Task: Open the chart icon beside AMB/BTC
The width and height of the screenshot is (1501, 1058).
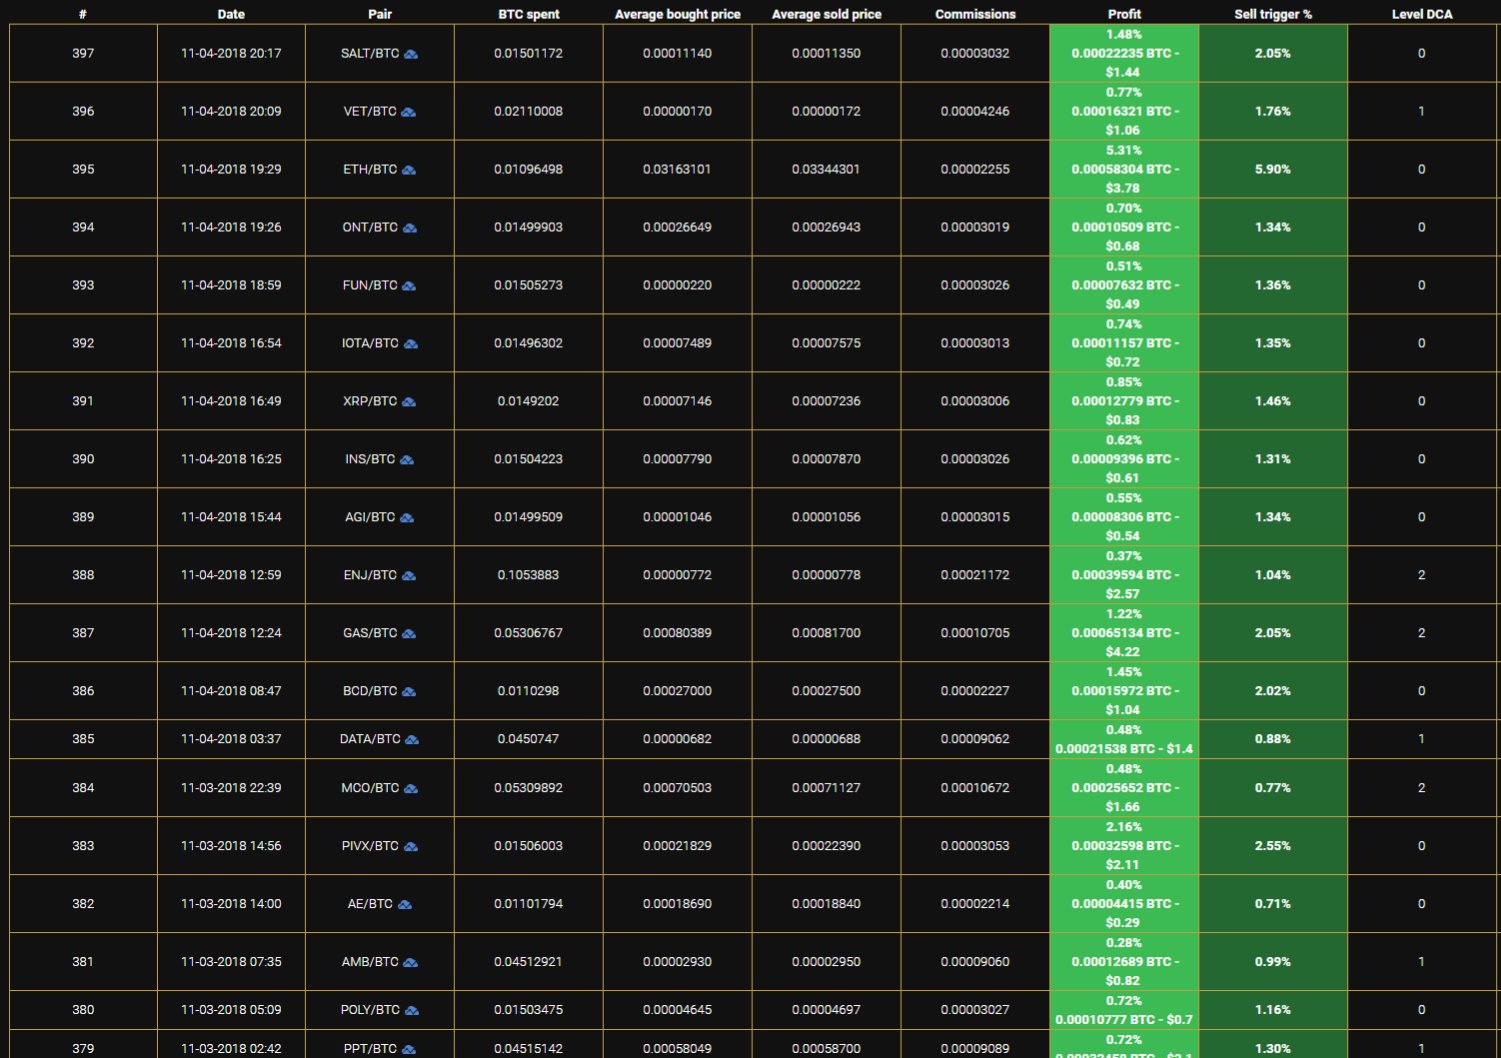Action: click(x=411, y=963)
